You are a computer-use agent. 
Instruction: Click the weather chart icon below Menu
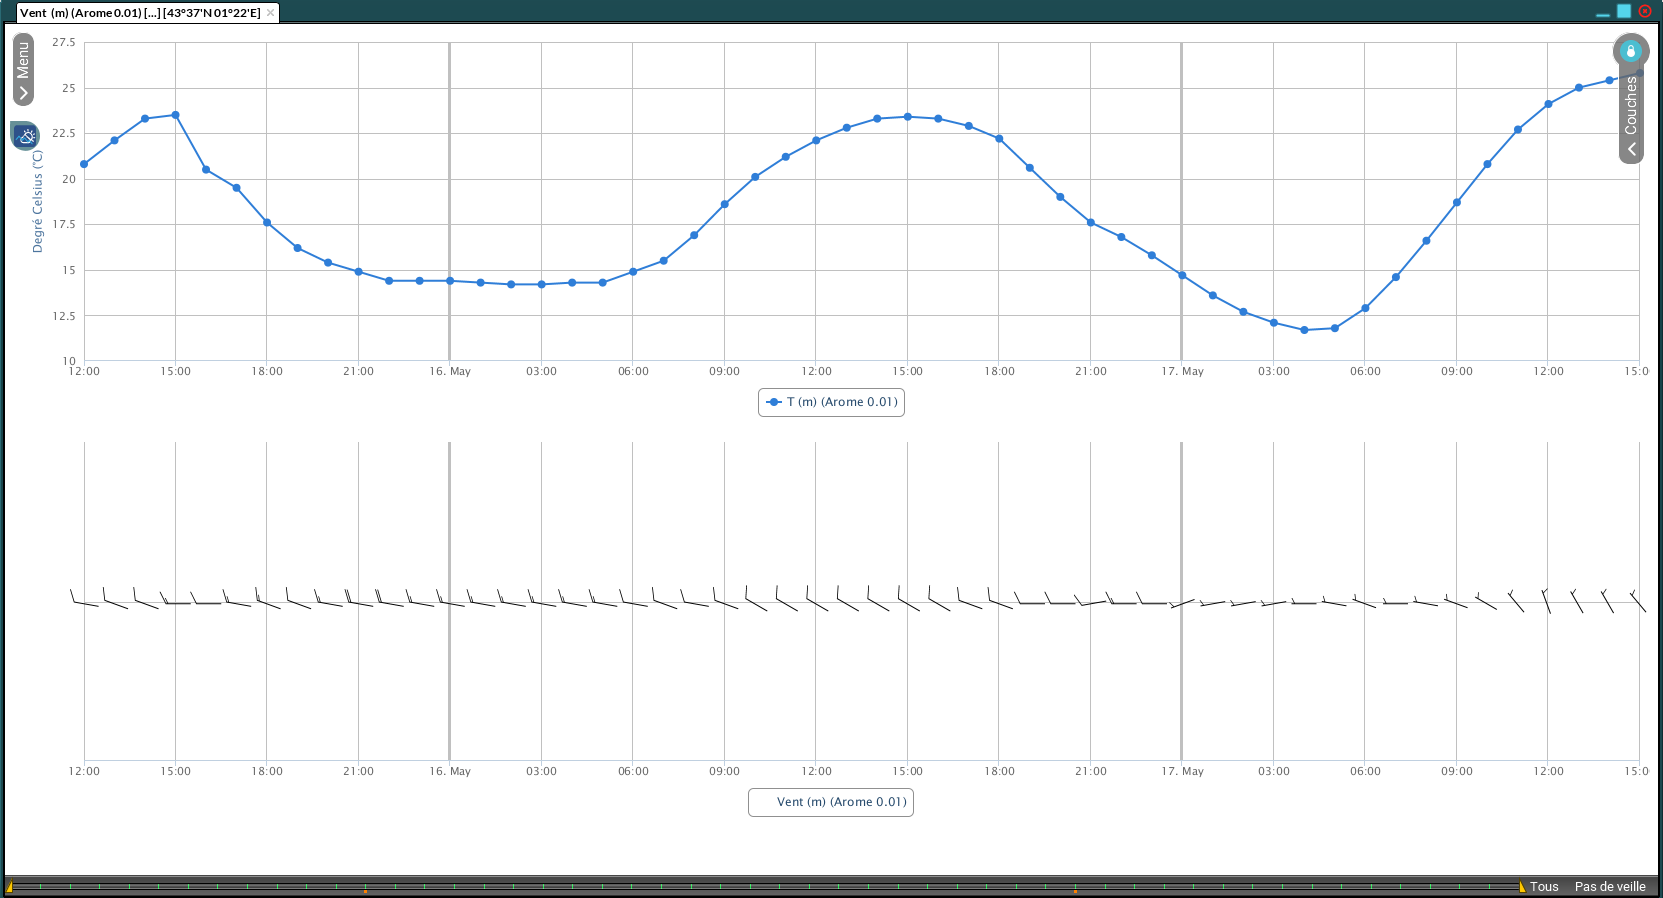(25, 136)
